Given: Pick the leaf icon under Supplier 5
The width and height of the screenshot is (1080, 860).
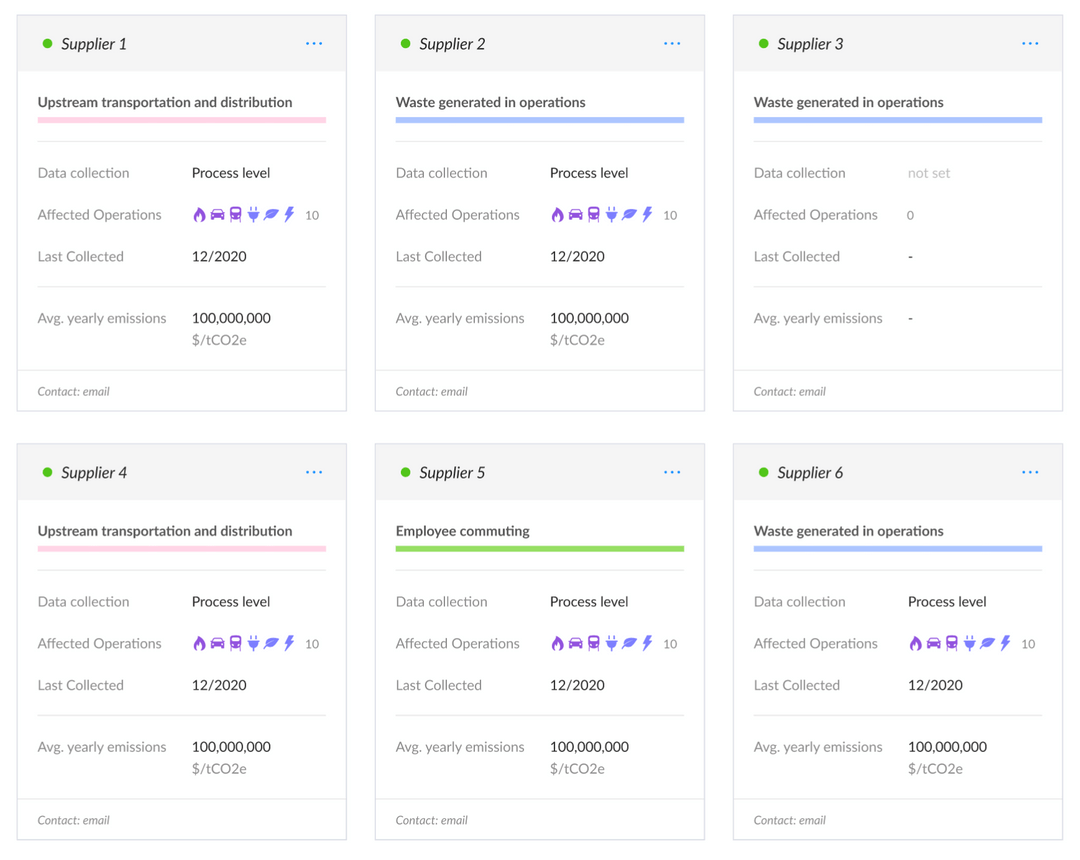Looking at the screenshot, I should (630, 644).
